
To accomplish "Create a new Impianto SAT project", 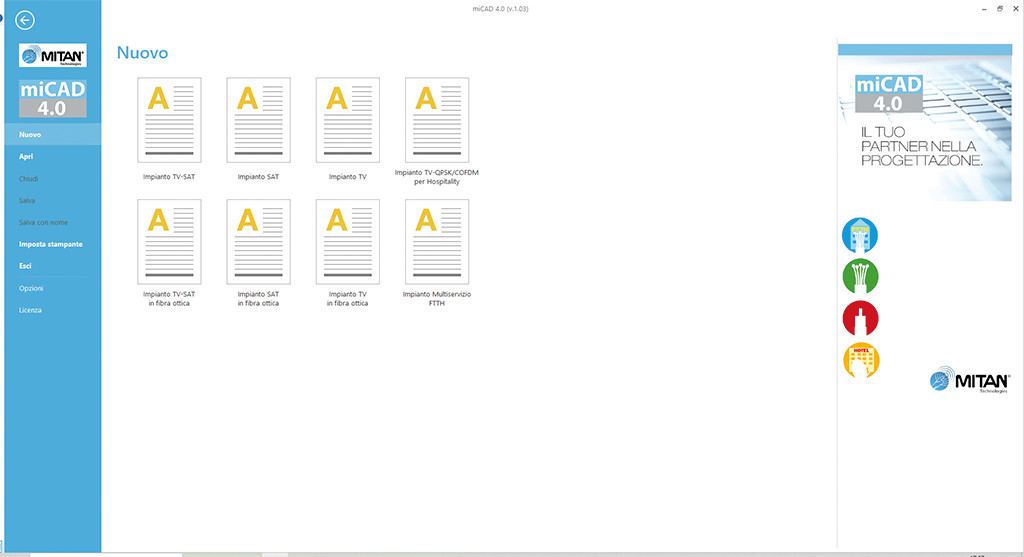I will [259, 120].
